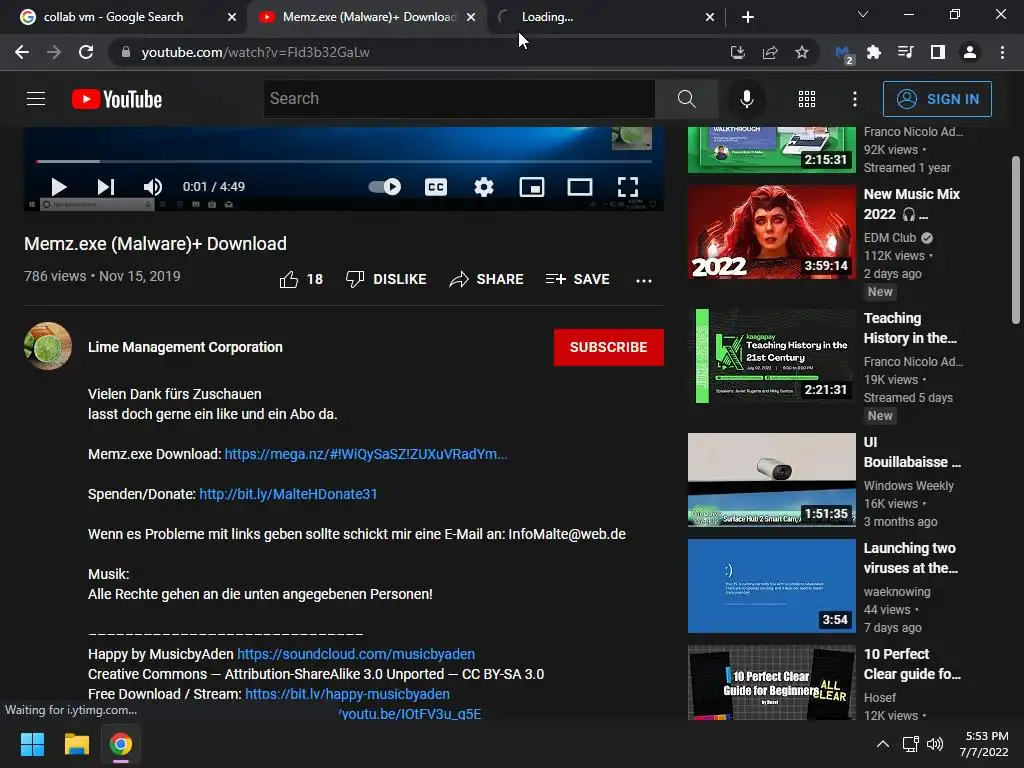Screen dimensions: 1024x768
Task: Open Chrome three-dot menu
Action: [x=1002, y=52]
